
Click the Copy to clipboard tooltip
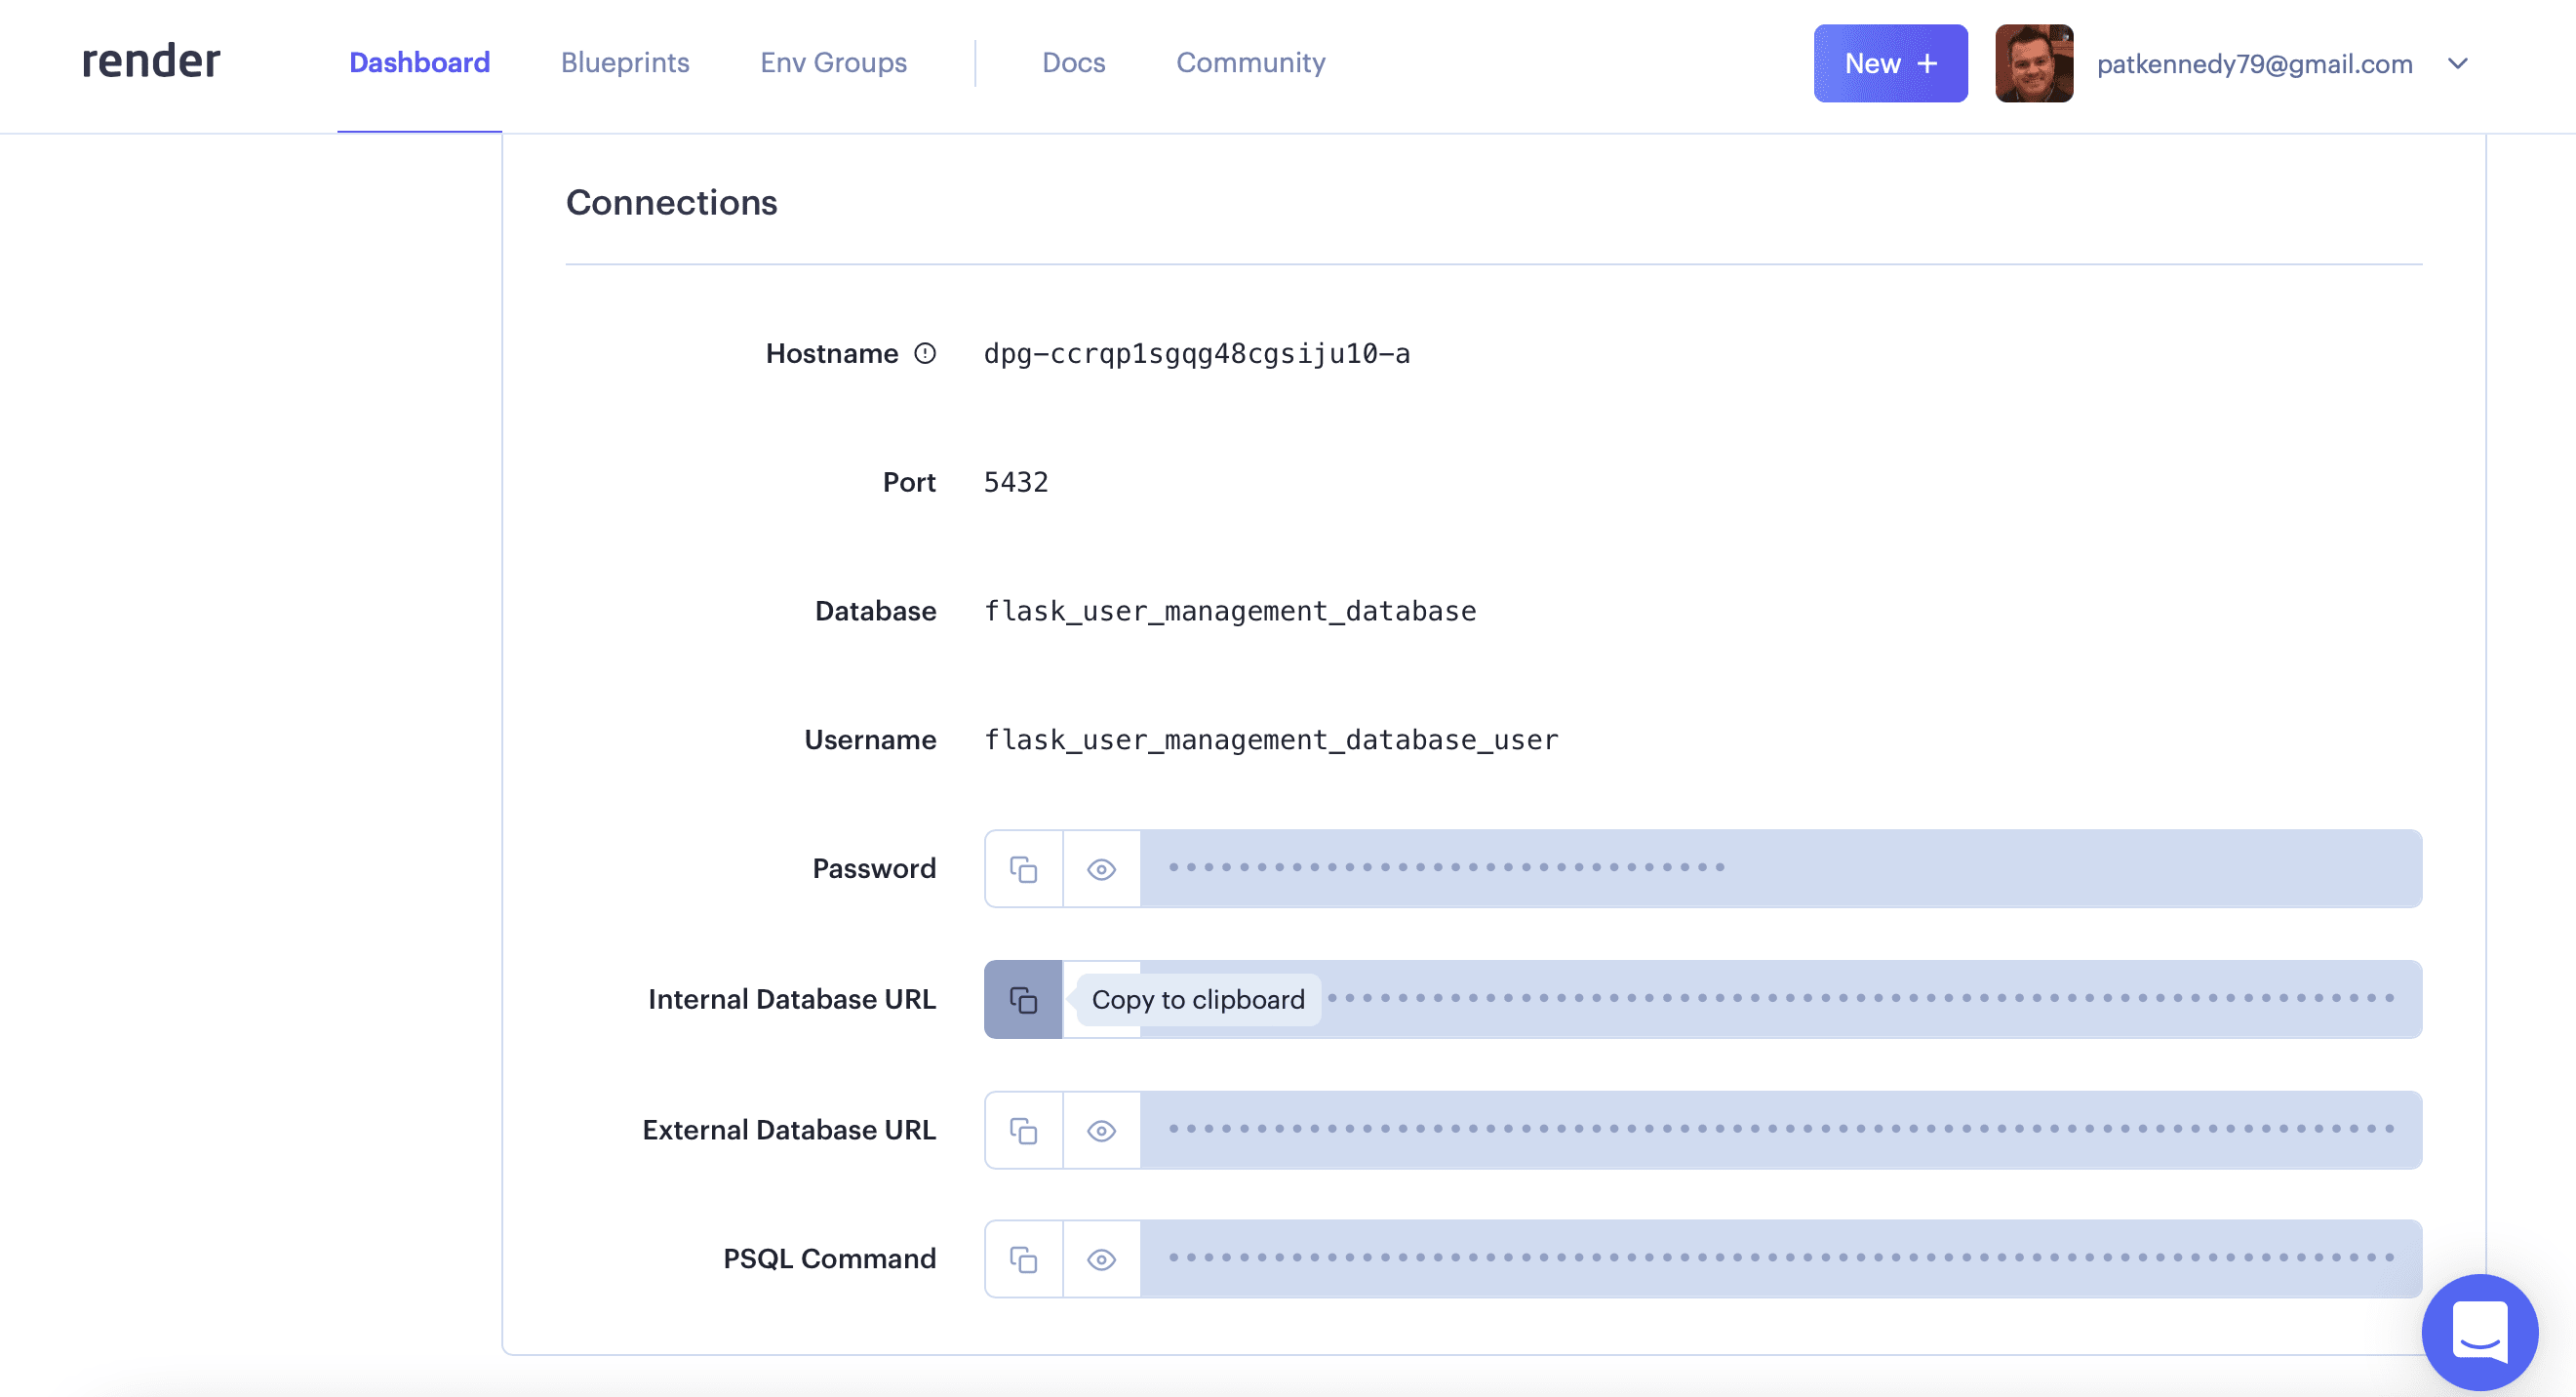click(1197, 999)
